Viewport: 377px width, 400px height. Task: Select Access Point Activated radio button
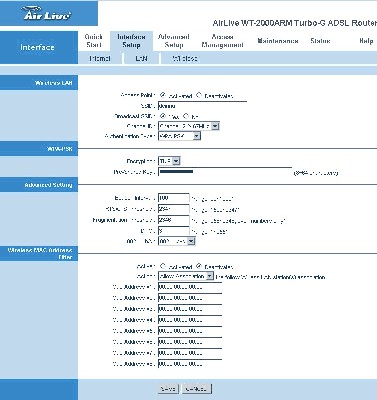163,95
